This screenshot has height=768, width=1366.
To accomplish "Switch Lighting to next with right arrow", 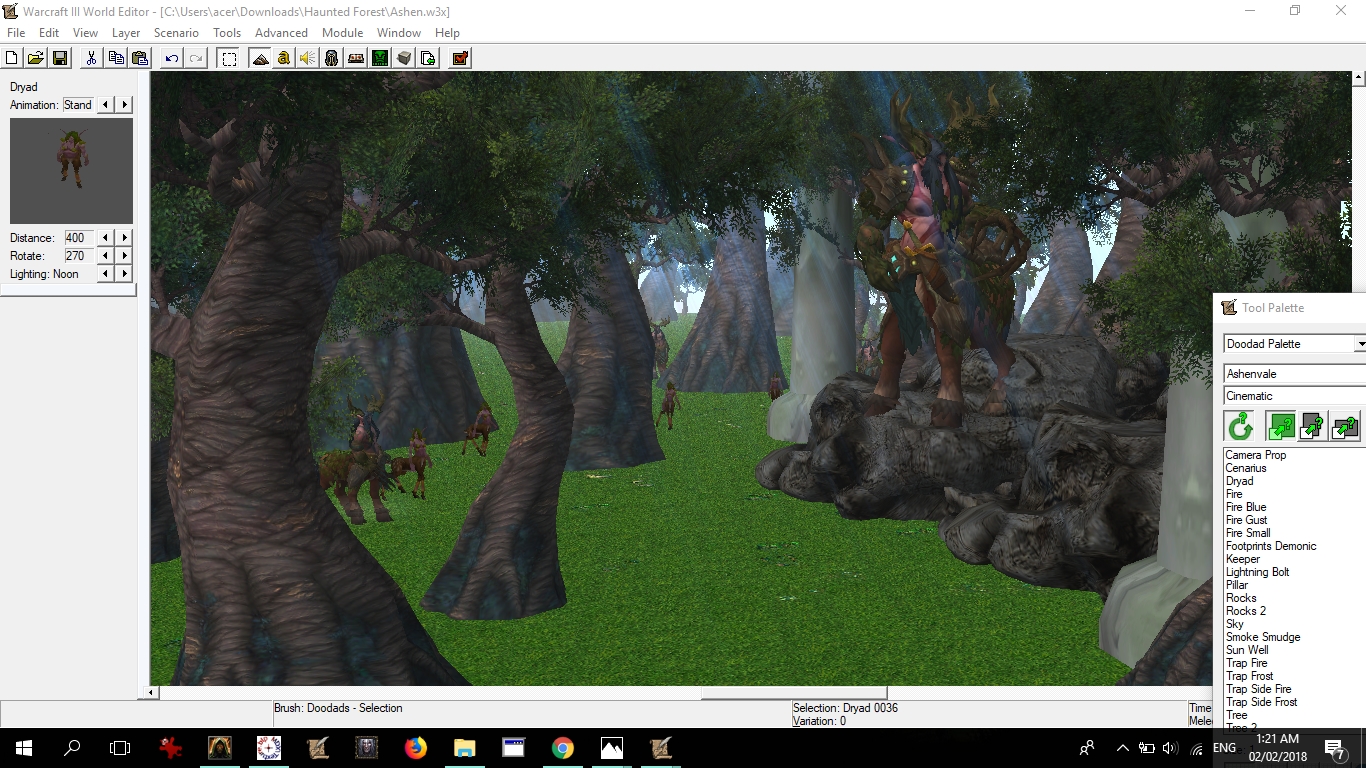I will [x=124, y=274].
